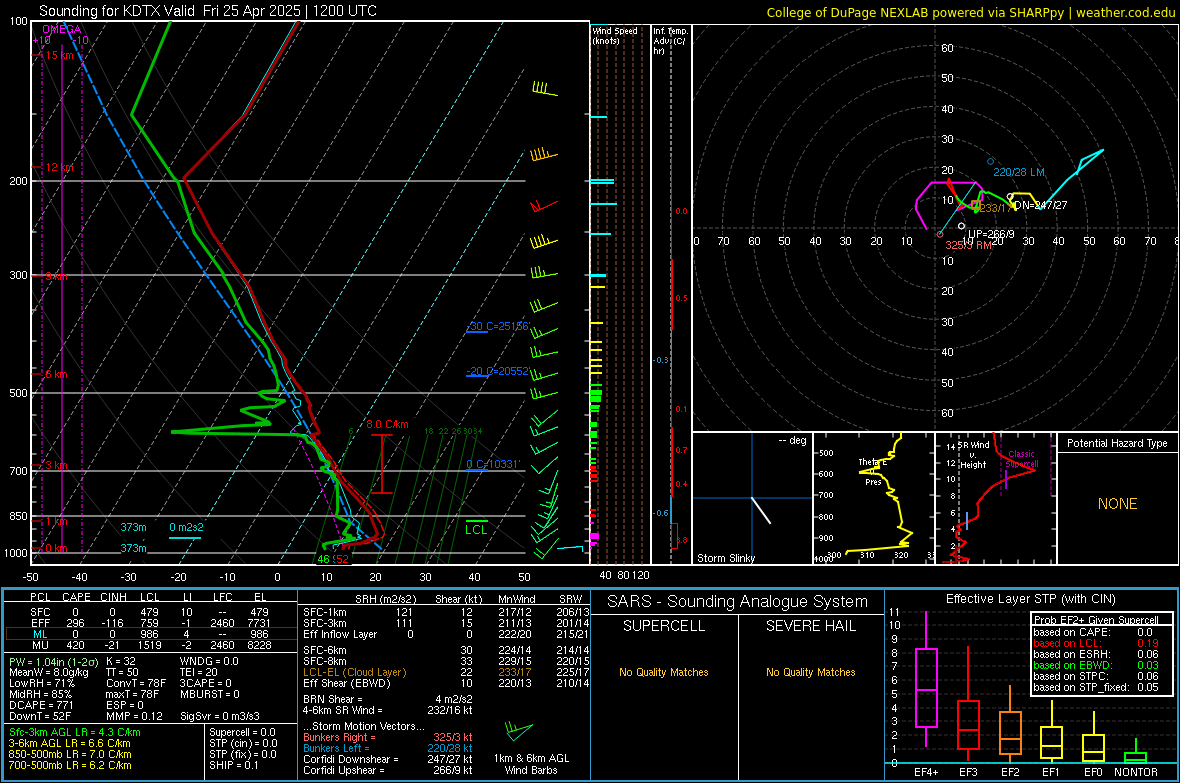This screenshot has width=1180, height=783.
Task: Click the red 'based on LCL' probability row
Action: (x=1096, y=643)
